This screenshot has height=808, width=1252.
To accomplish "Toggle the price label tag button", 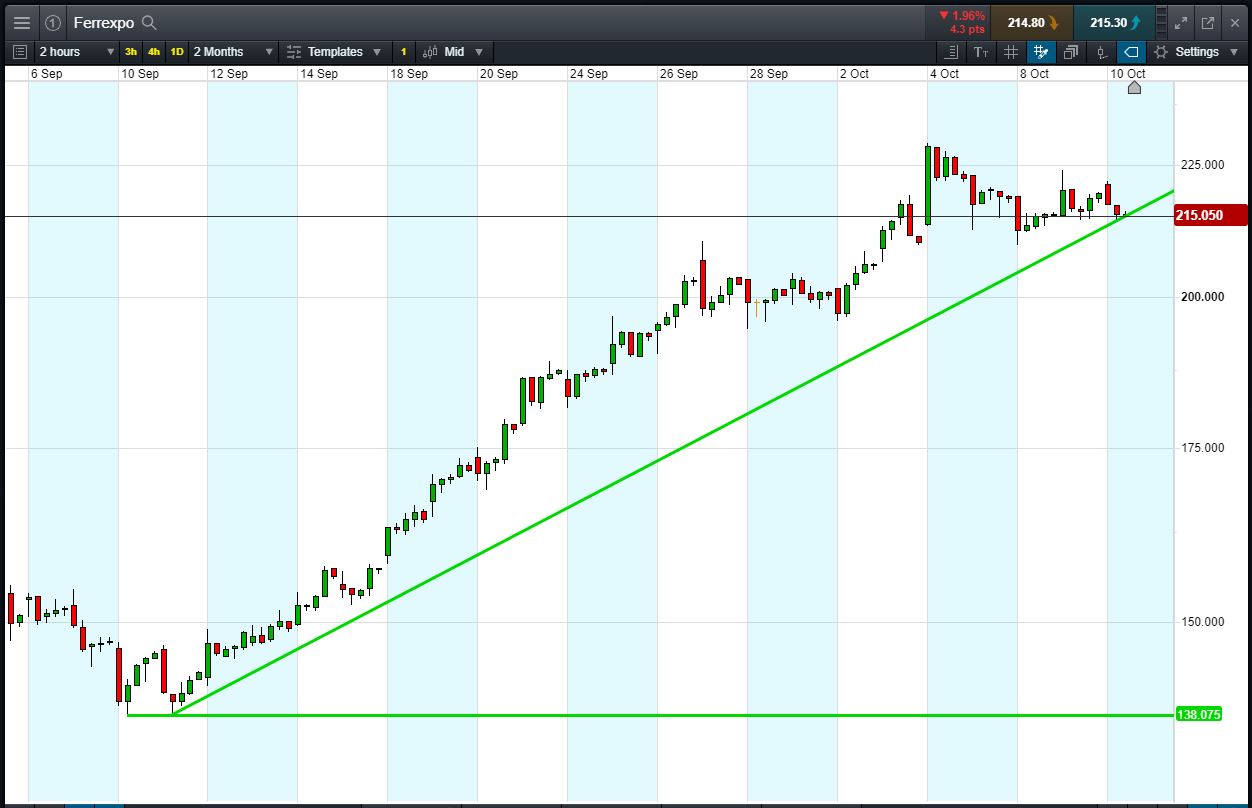I will [x=1131, y=52].
